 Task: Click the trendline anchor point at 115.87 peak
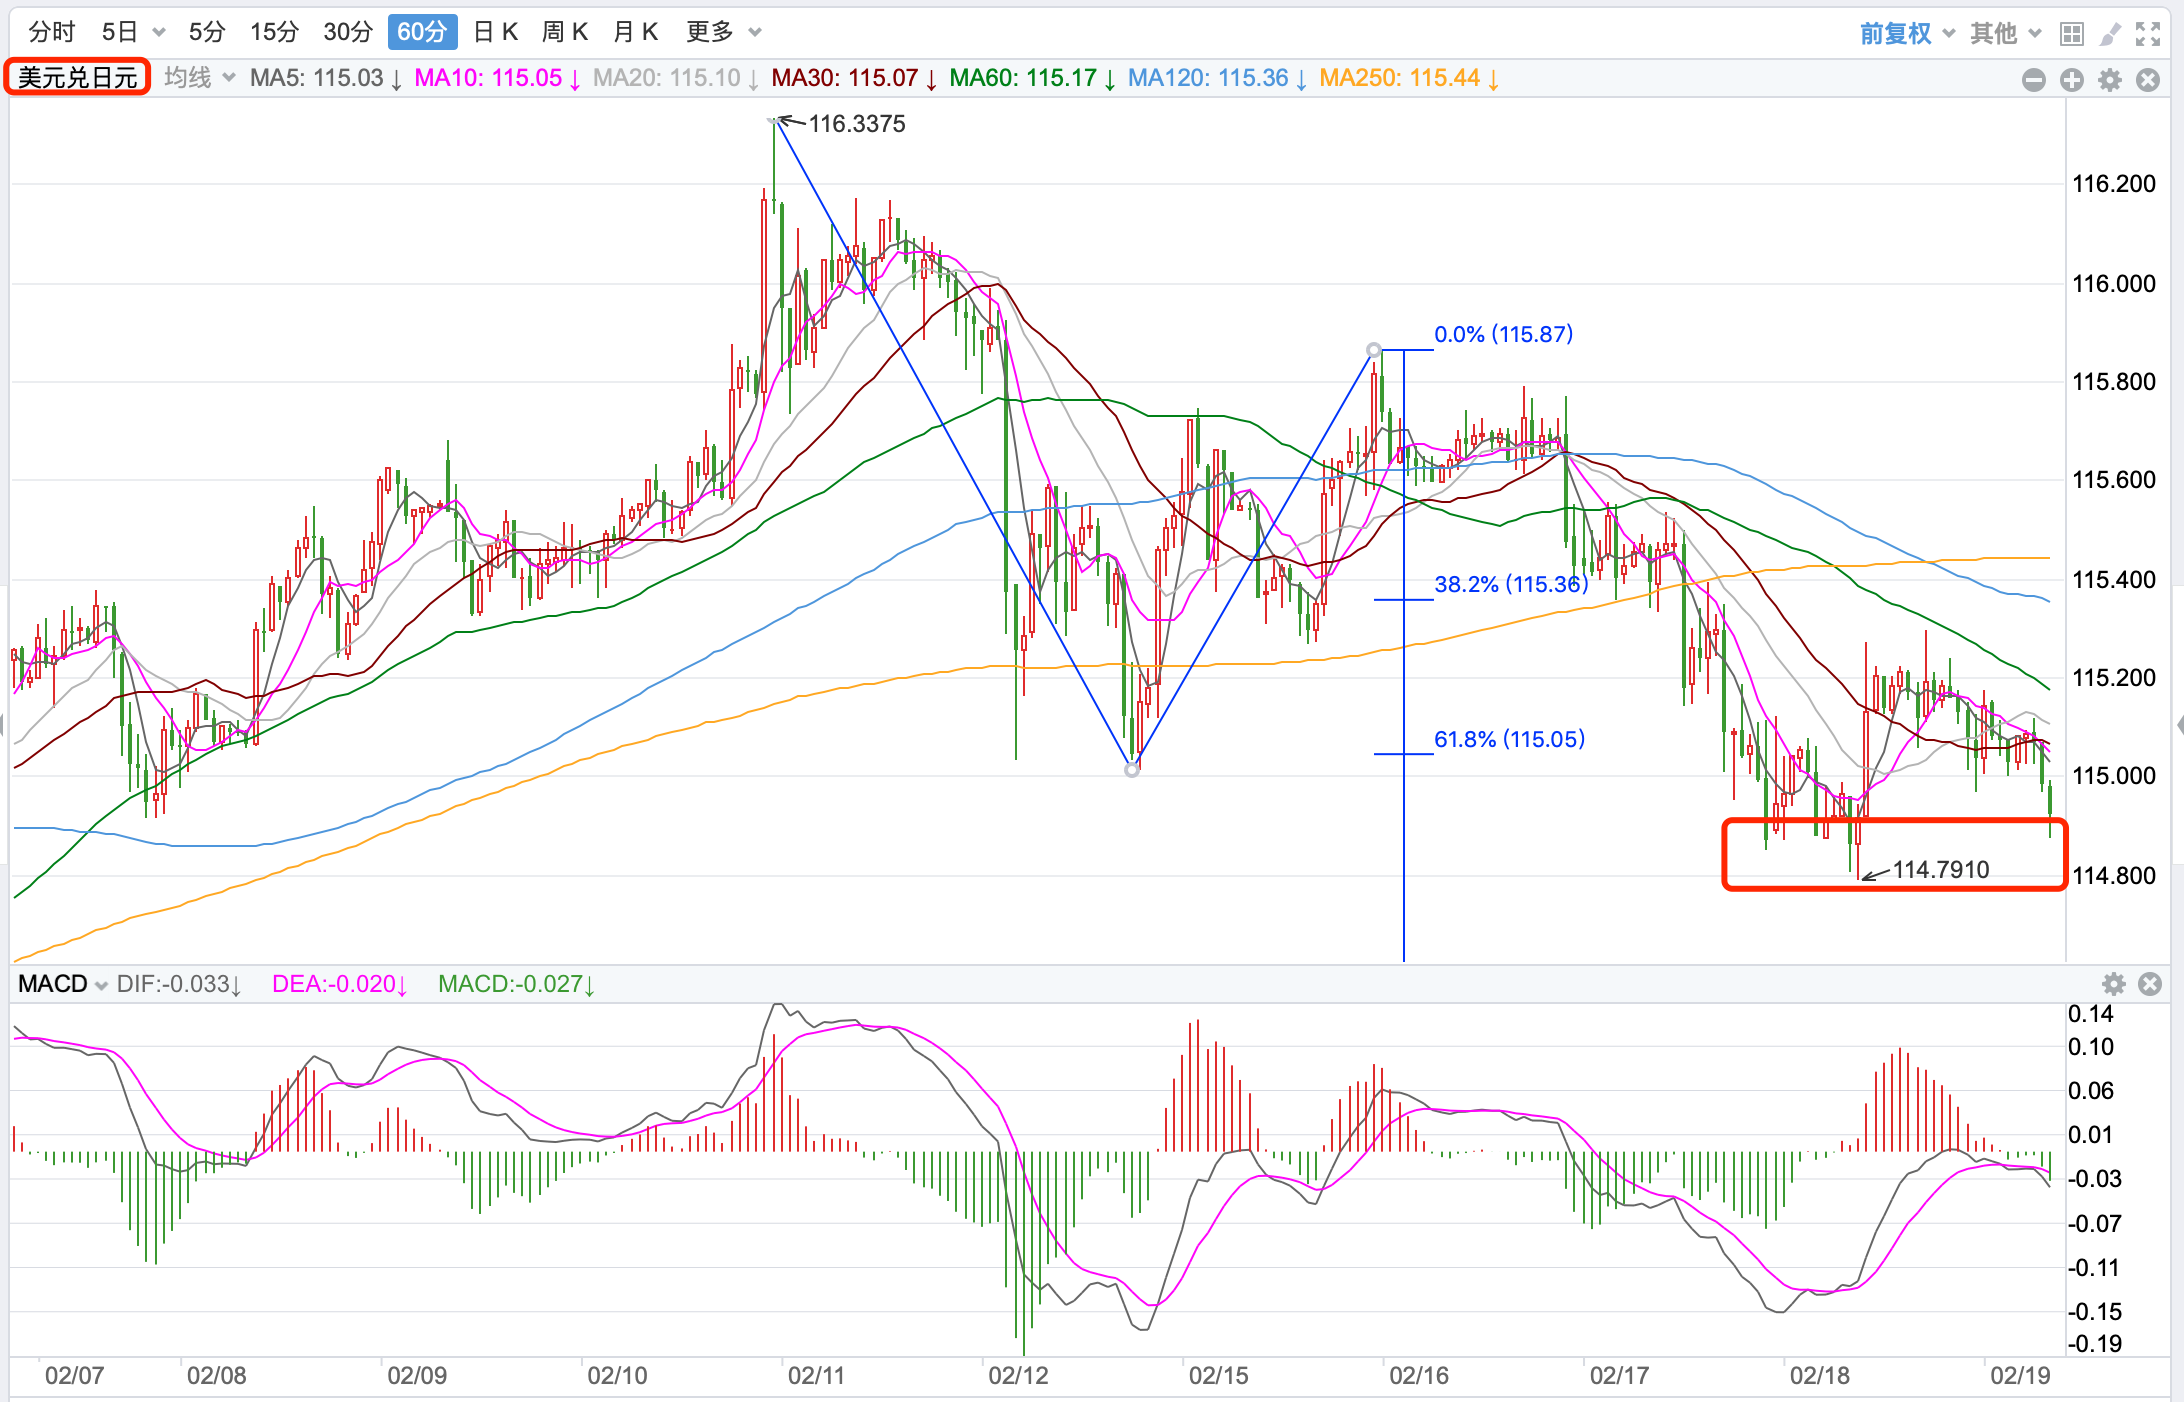[x=1374, y=350]
